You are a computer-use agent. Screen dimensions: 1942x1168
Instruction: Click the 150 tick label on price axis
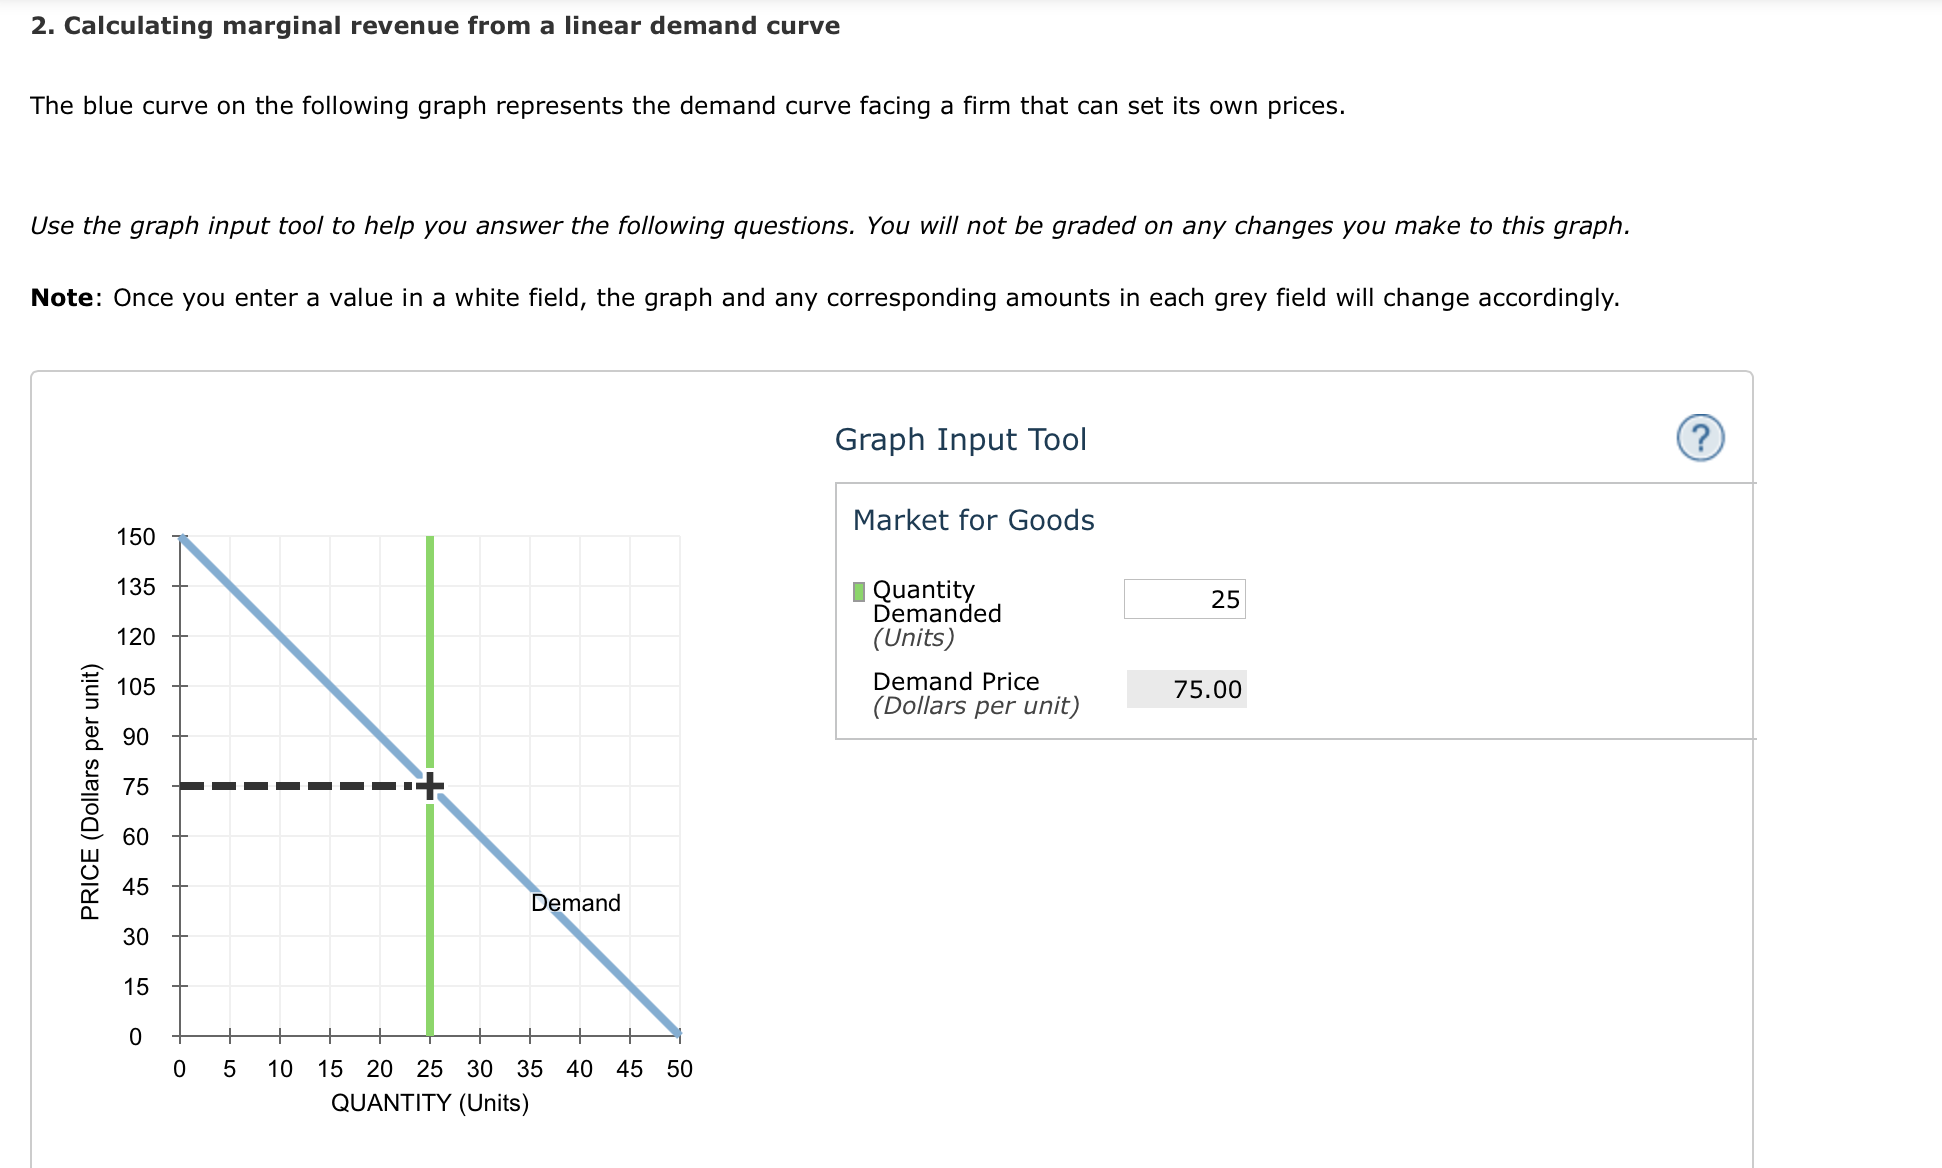pyautogui.click(x=136, y=537)
